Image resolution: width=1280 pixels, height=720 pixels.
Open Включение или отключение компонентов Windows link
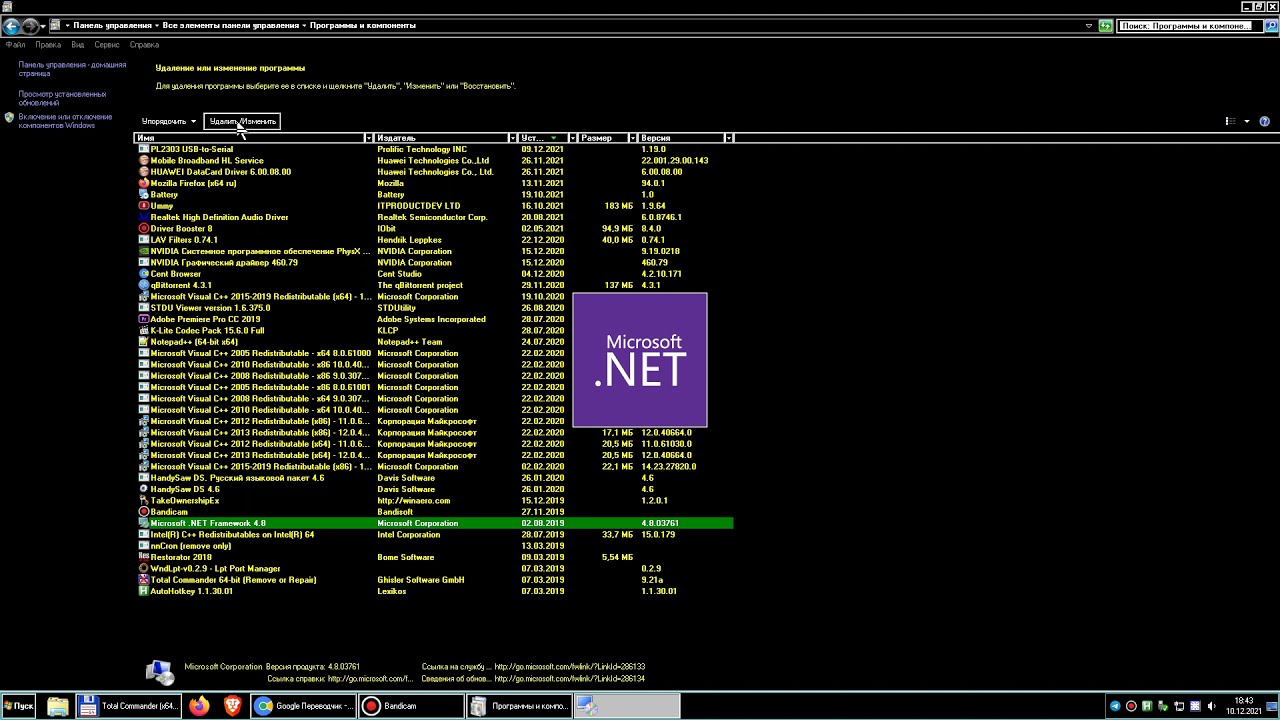coord(65,121)
